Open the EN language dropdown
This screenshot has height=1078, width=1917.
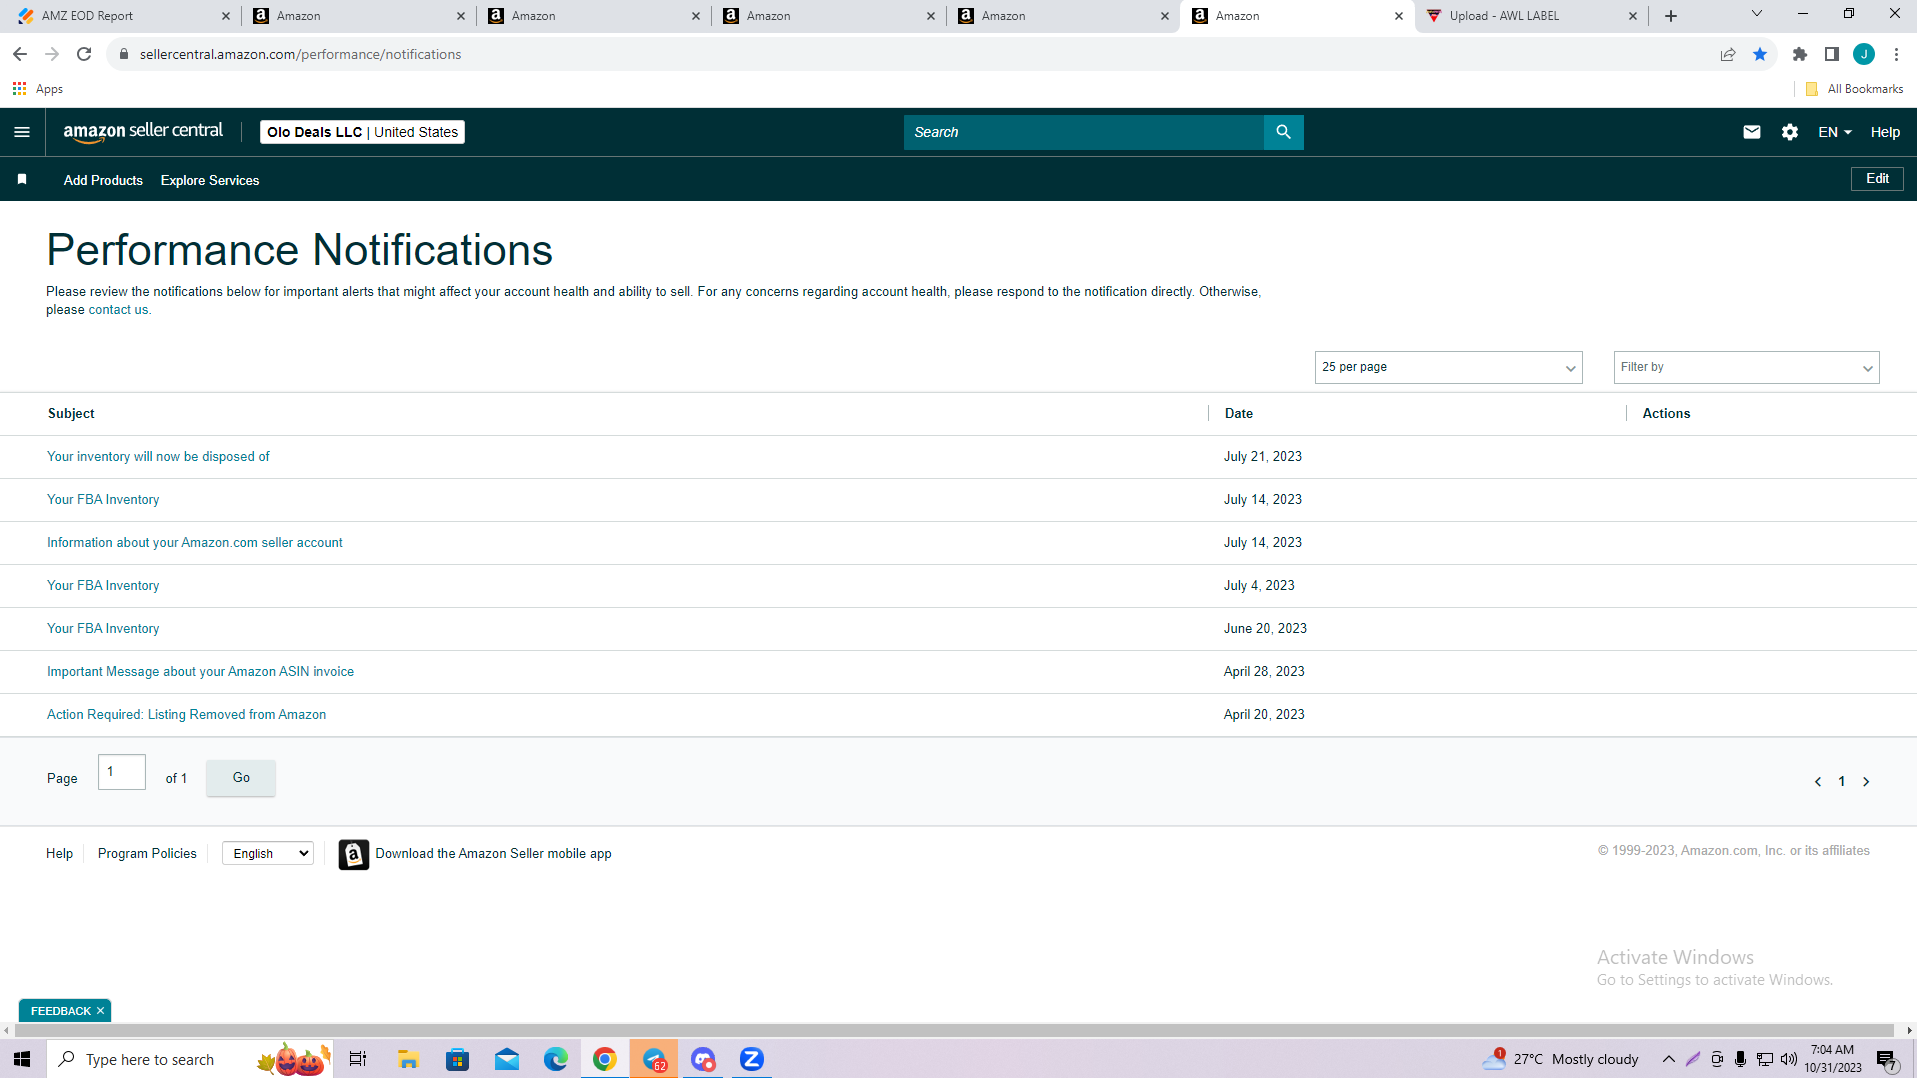(1834, 132)
